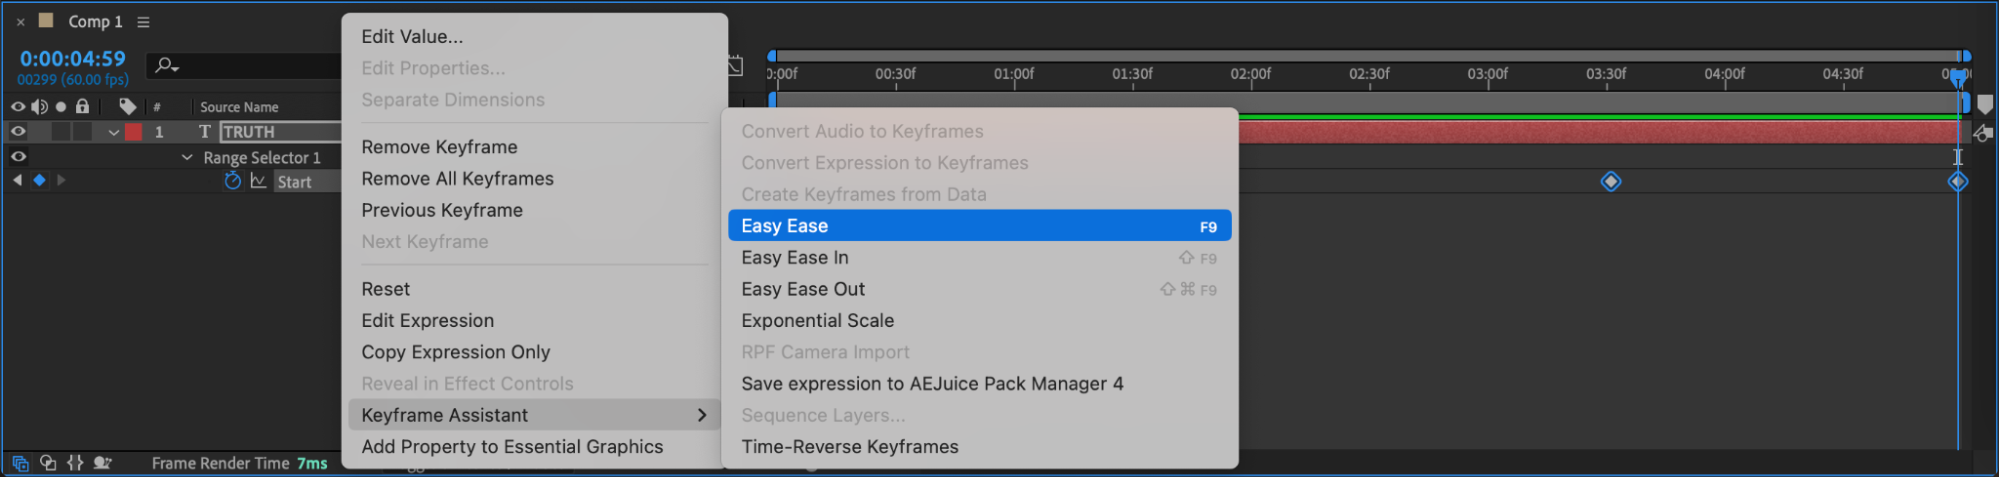Select Time-Reverse Keyframes
The image size is (1999, 478).
point(849,447)
